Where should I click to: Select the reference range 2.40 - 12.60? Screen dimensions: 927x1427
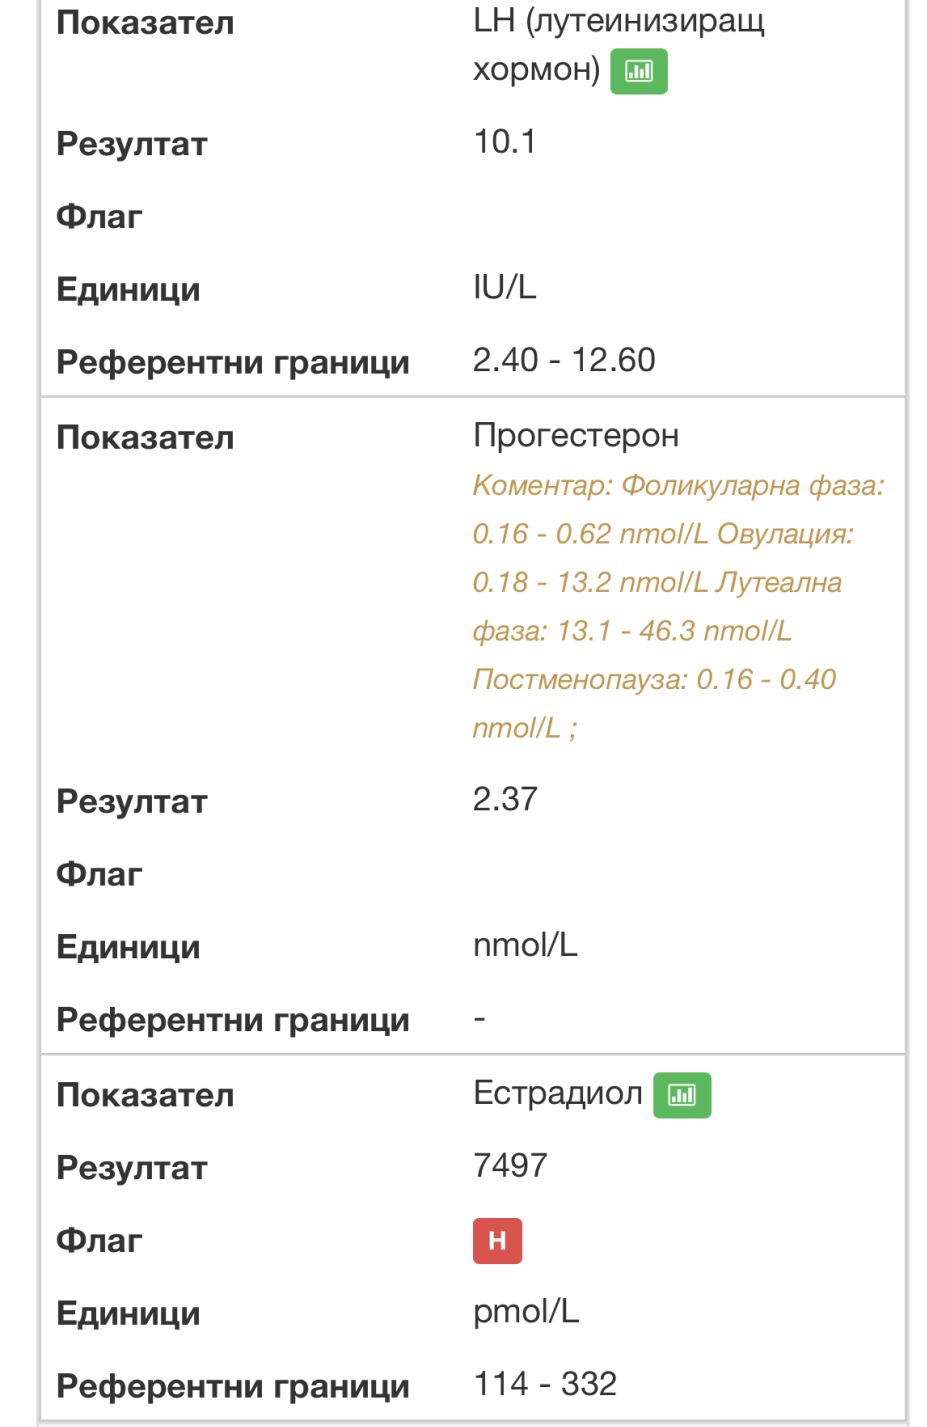pos(564,361)
